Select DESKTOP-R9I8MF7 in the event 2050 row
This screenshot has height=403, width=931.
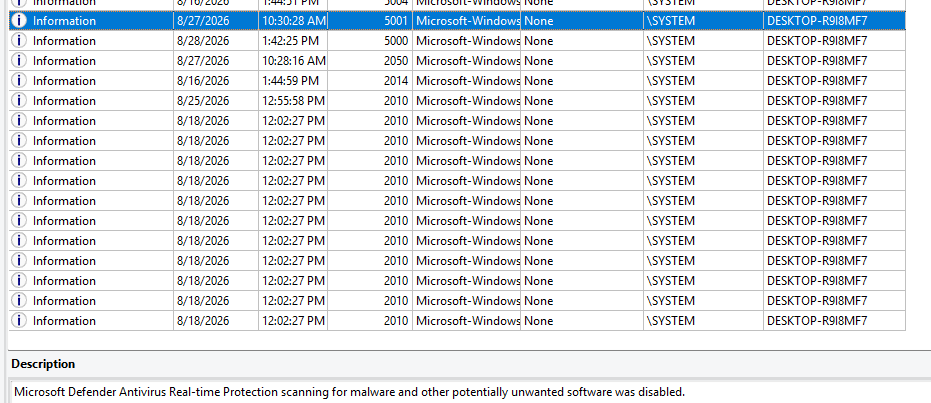(x=817, y=61)
